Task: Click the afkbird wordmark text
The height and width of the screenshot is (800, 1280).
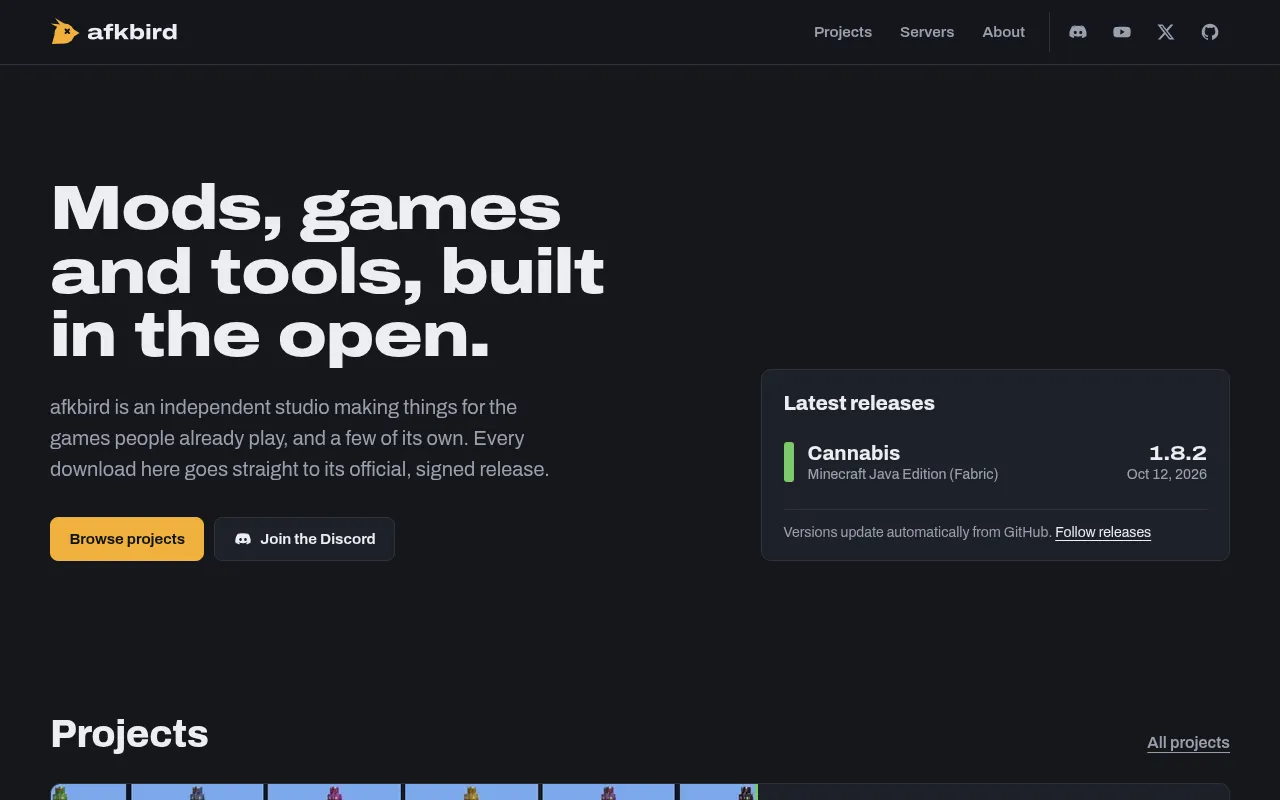Action: tap(132, 32)
